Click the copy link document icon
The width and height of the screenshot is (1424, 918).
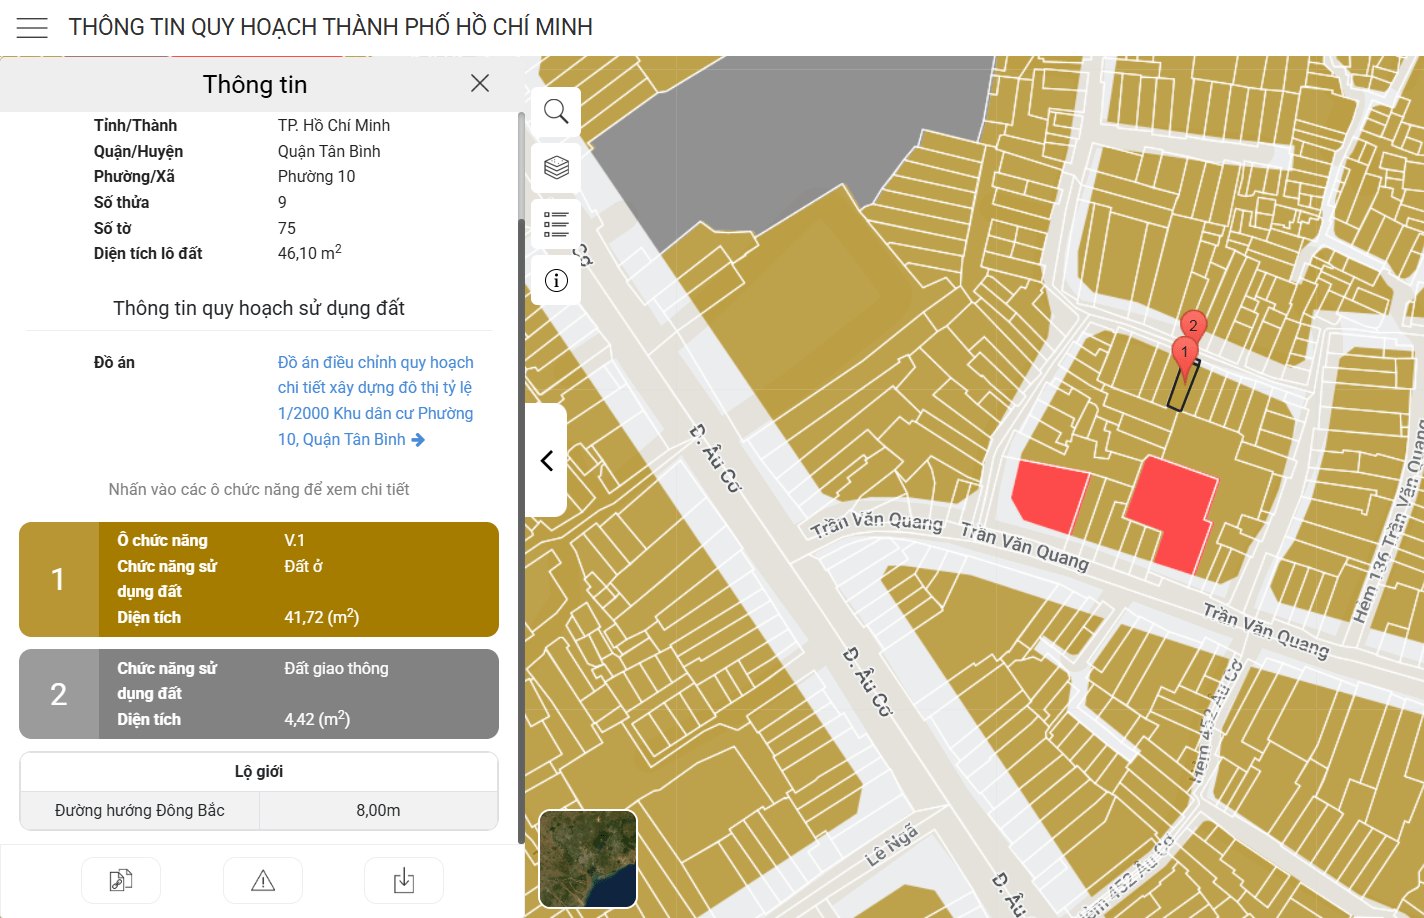[x=121, y=881]
